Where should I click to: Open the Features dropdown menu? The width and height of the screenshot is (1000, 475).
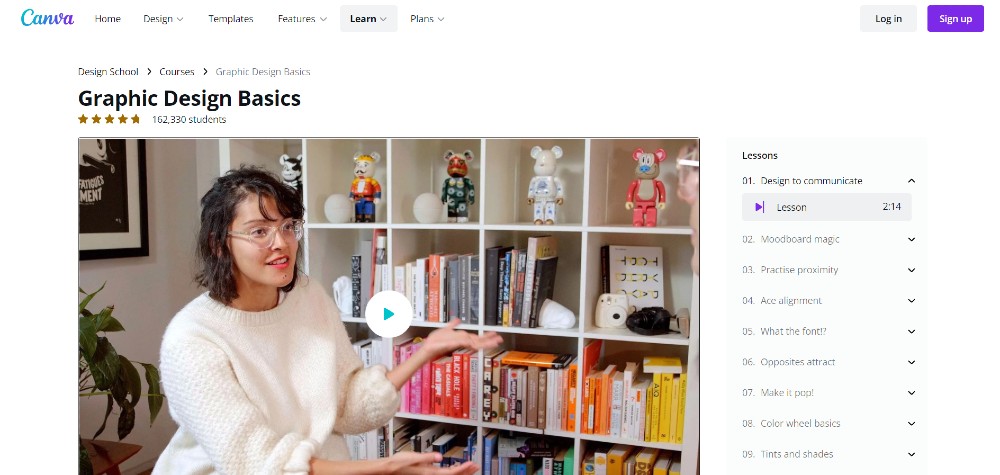click(302, 18)
